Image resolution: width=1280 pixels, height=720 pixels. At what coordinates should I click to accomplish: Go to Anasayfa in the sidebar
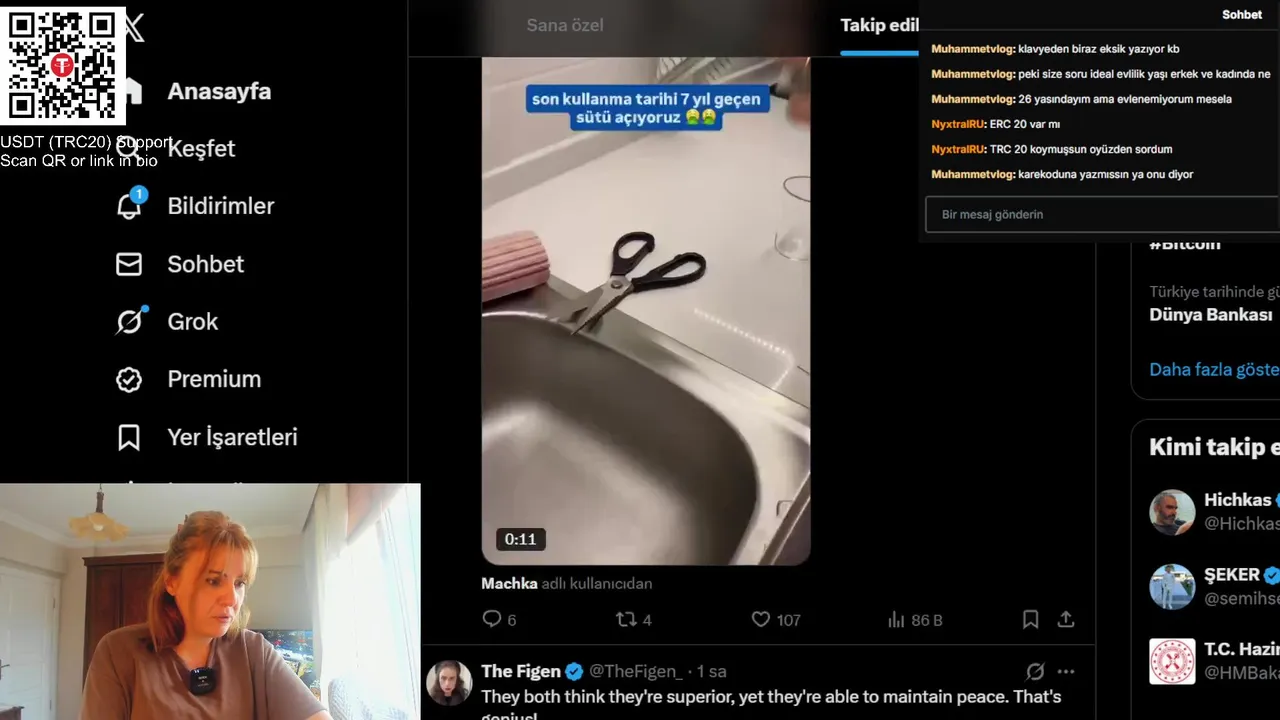[x=219, y=91]
